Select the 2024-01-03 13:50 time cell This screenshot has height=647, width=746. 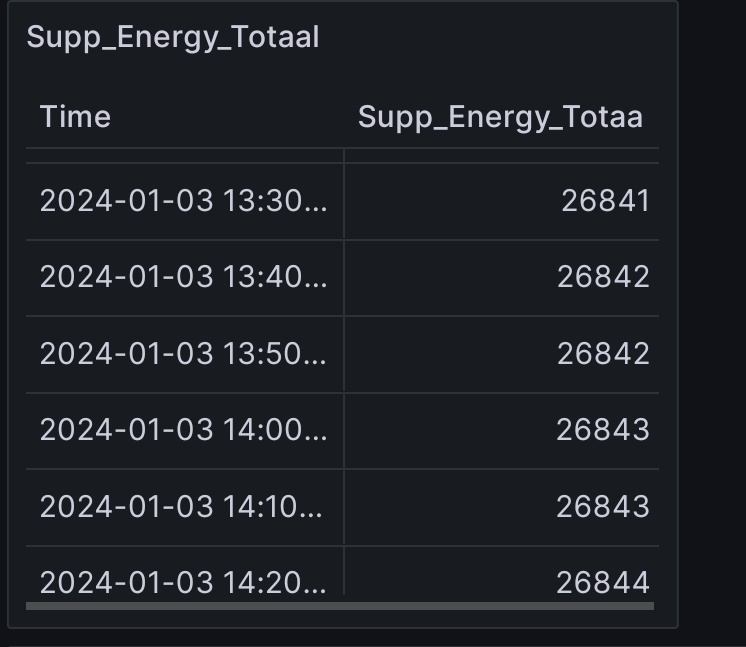tap(185, 354)
